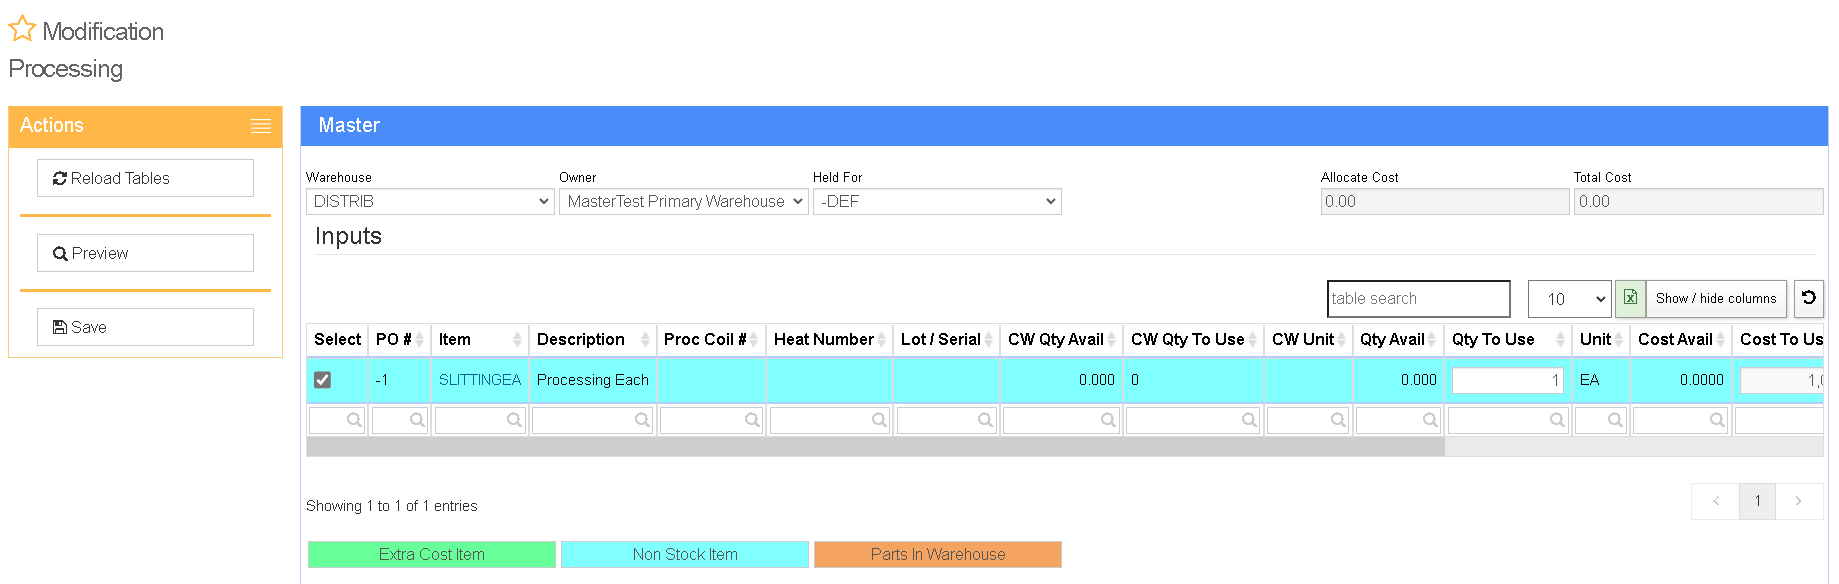Screen dimensions: 1839x584
Task: Click the Showing 1 to 1 of 1 entries text
Action: tap(392, 506)
